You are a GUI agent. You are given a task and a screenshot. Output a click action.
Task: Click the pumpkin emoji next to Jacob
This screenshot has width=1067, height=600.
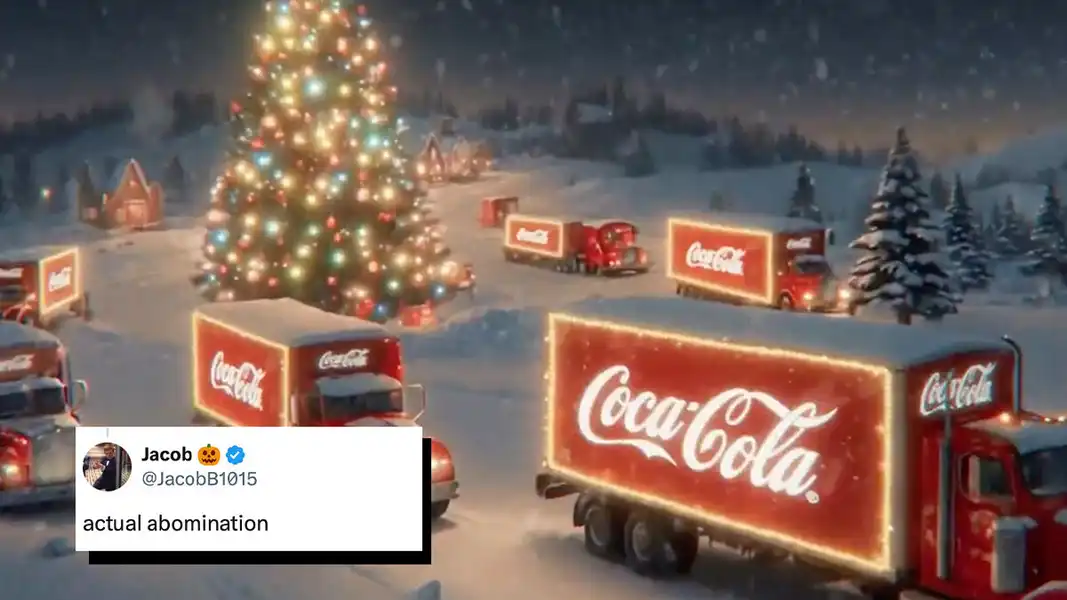(x=210, y=454)
